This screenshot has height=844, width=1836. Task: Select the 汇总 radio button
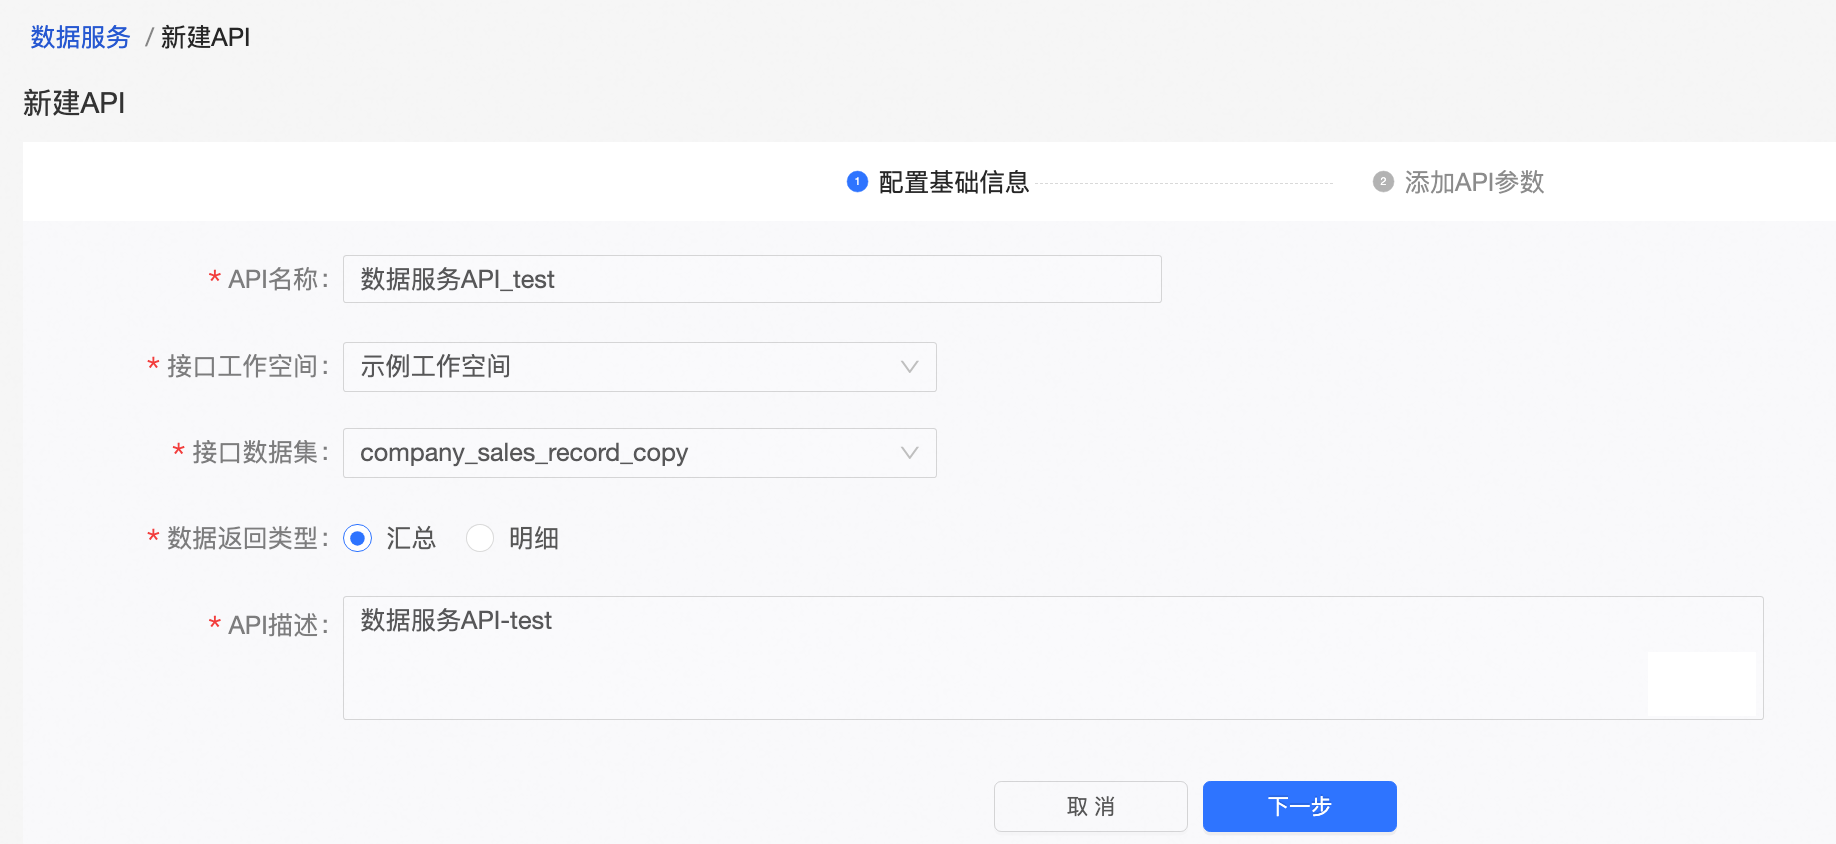coord(357,538)
